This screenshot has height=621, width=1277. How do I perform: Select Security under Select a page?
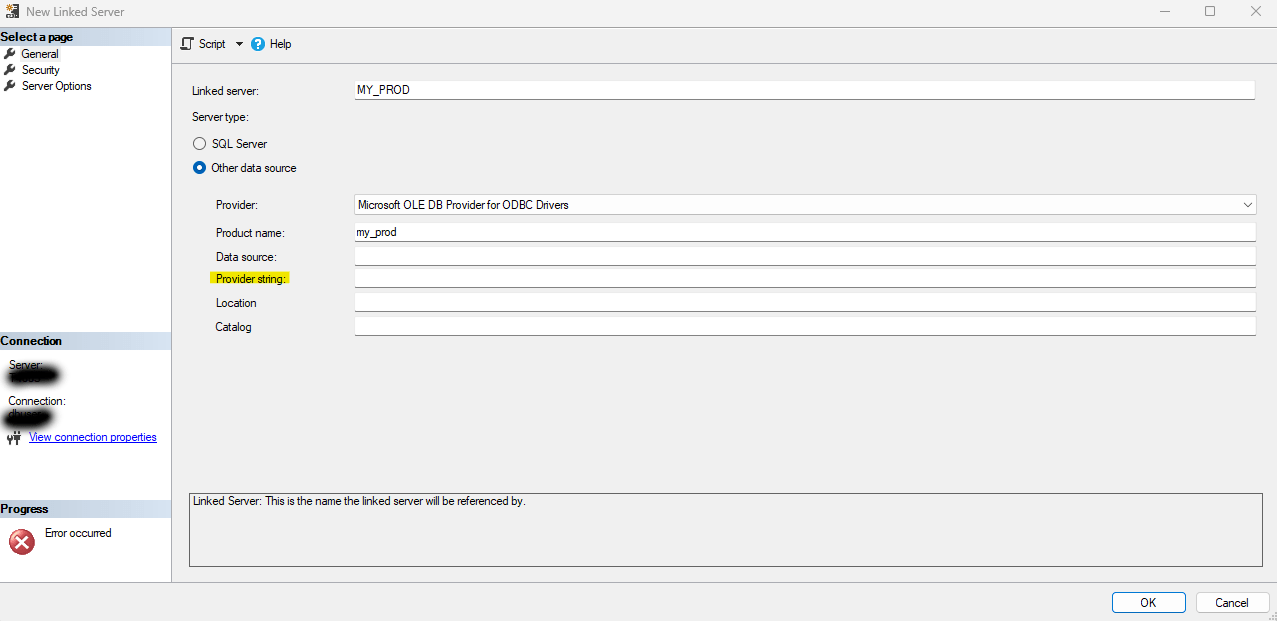40,69
